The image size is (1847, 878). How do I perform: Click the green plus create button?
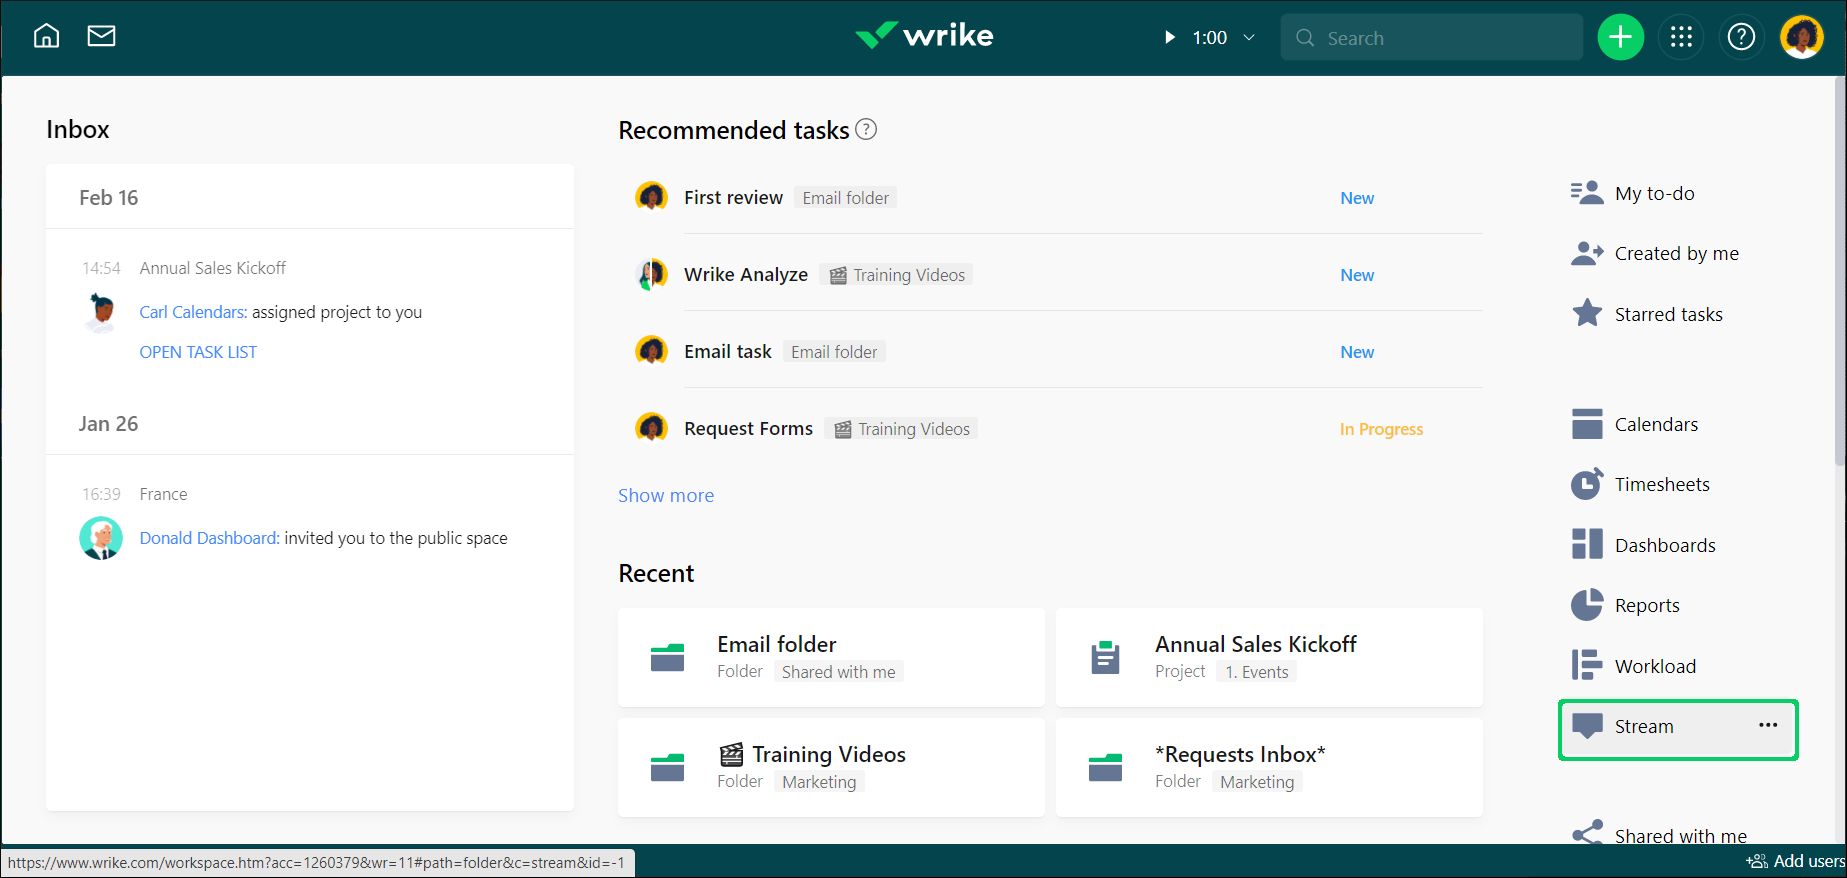point(1620,37)
